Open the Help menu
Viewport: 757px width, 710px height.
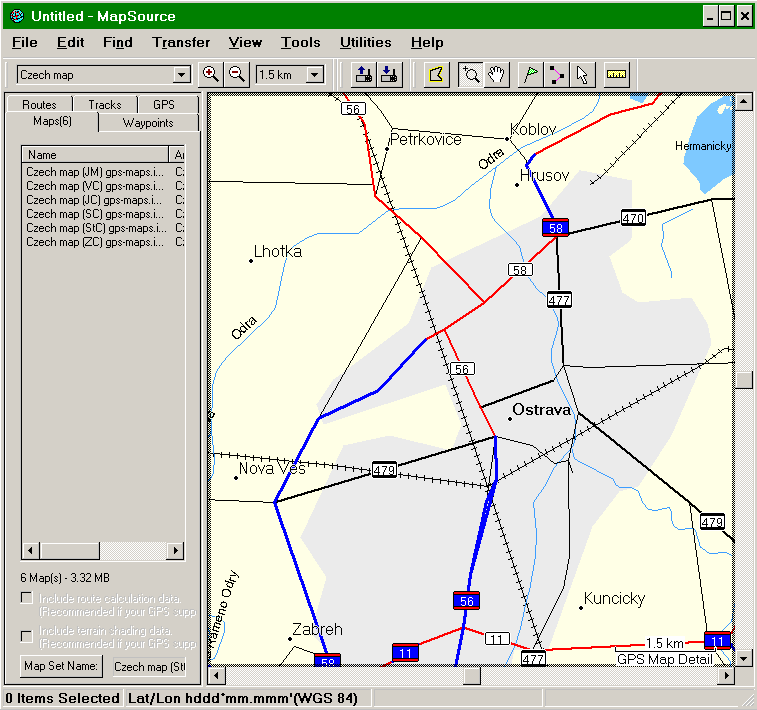pos(427,42)
